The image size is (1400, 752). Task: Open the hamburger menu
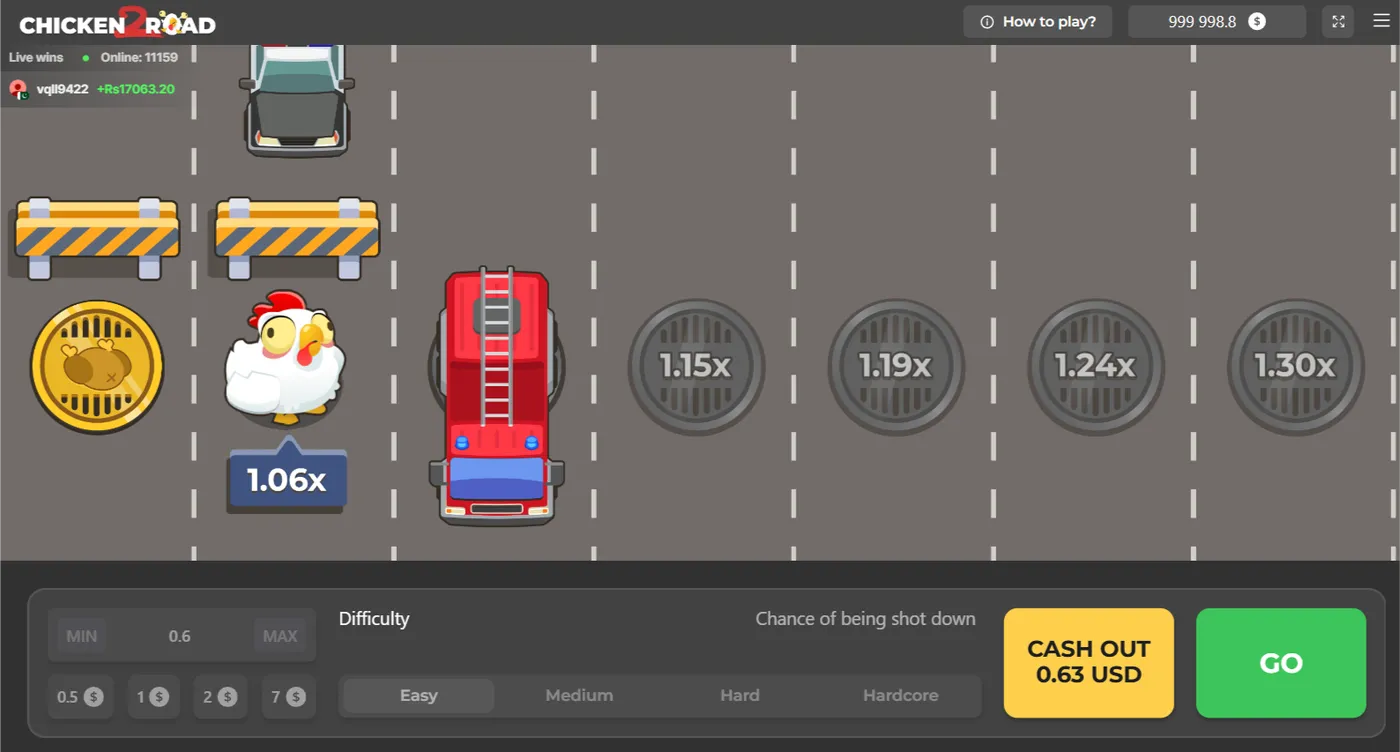pyautogui.click(x=1381, y=22)
